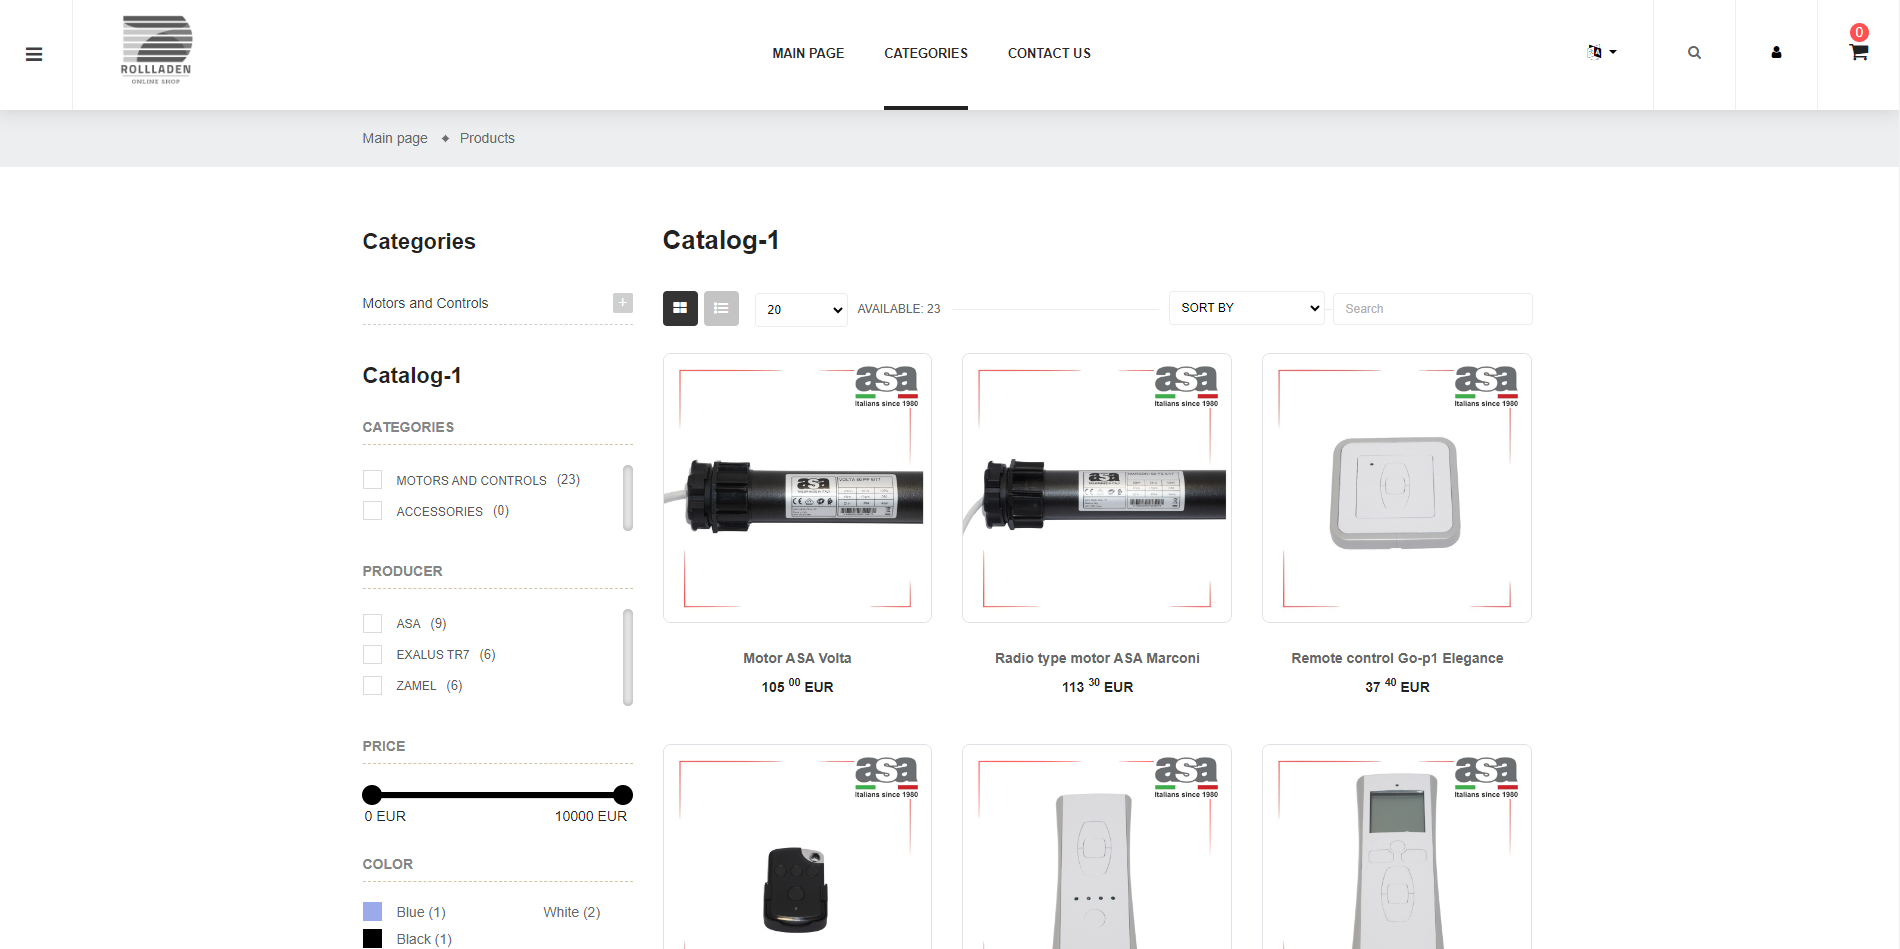Open the header search icon
1900x949 pixels.
1694,53
